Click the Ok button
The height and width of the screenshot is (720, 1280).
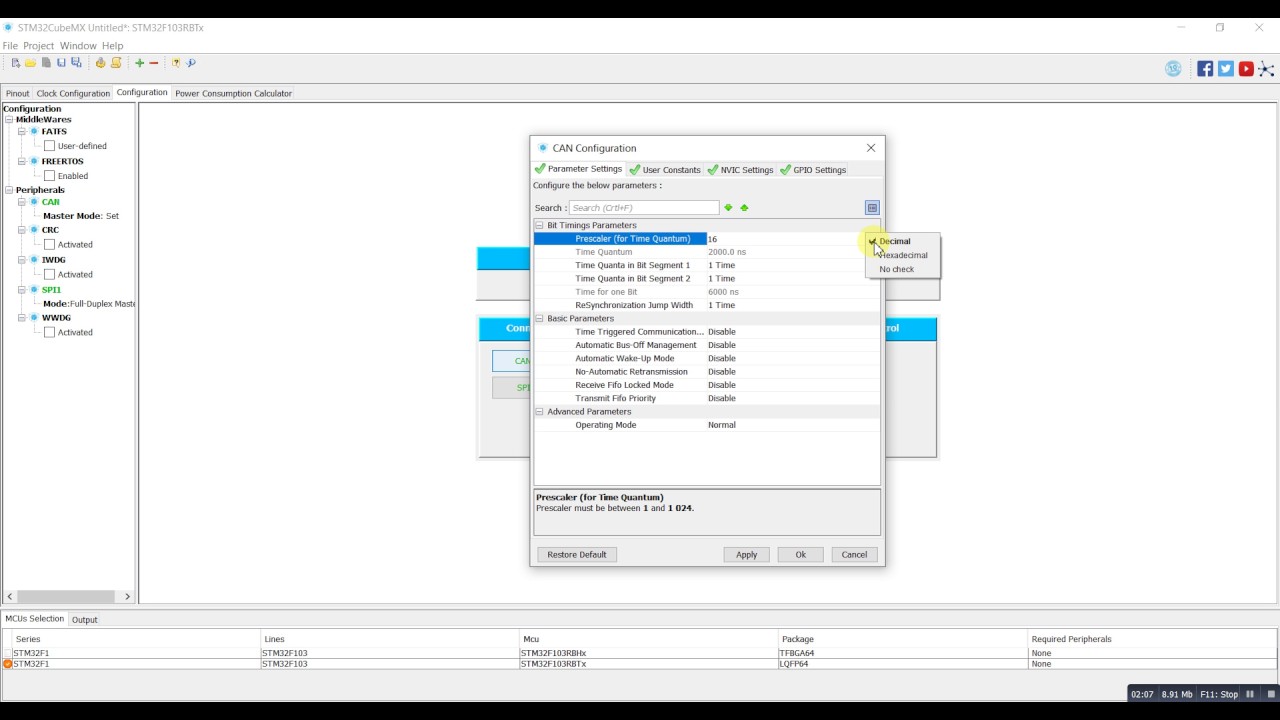[800, 554]
